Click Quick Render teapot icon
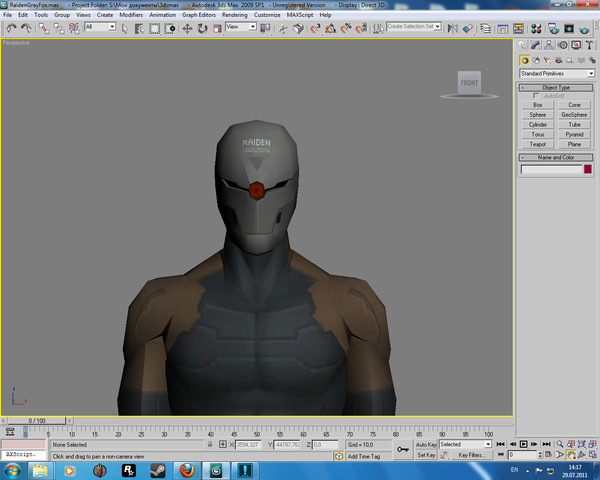 [584, 29]
